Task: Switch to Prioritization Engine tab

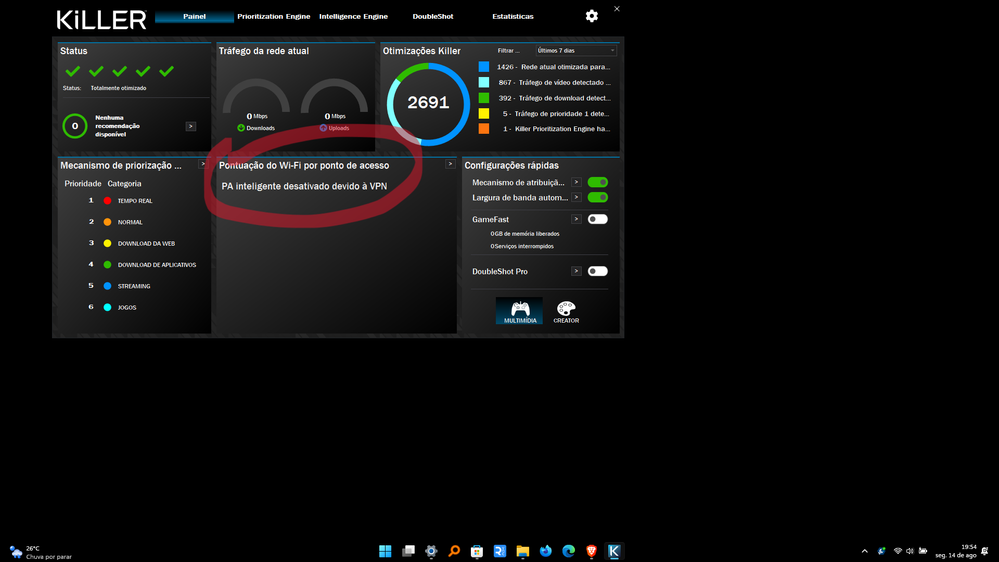Action: pos(273,17)
